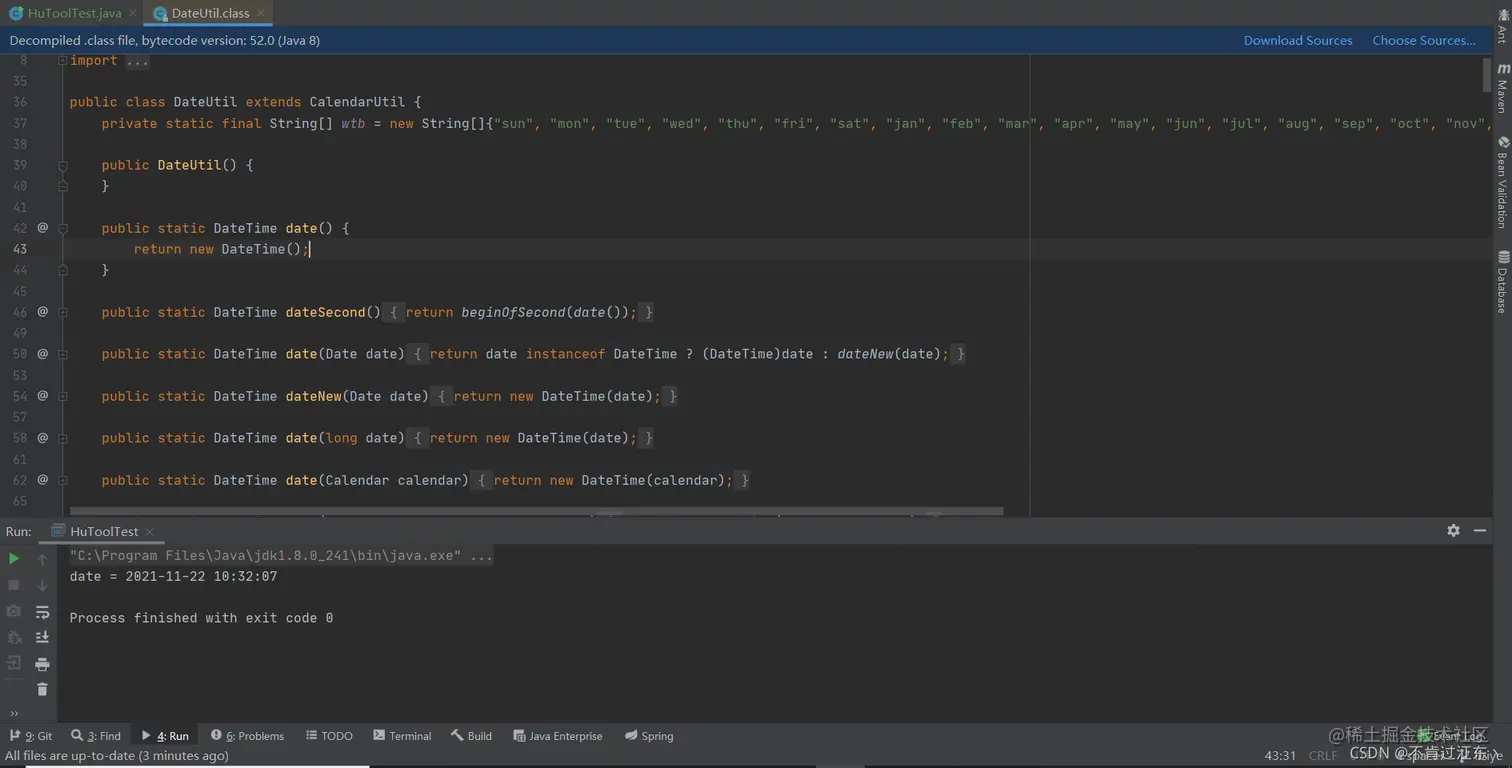Open the Bean Validation tool window
This screenshot has height=768, width=1512.
point(1502,182)
